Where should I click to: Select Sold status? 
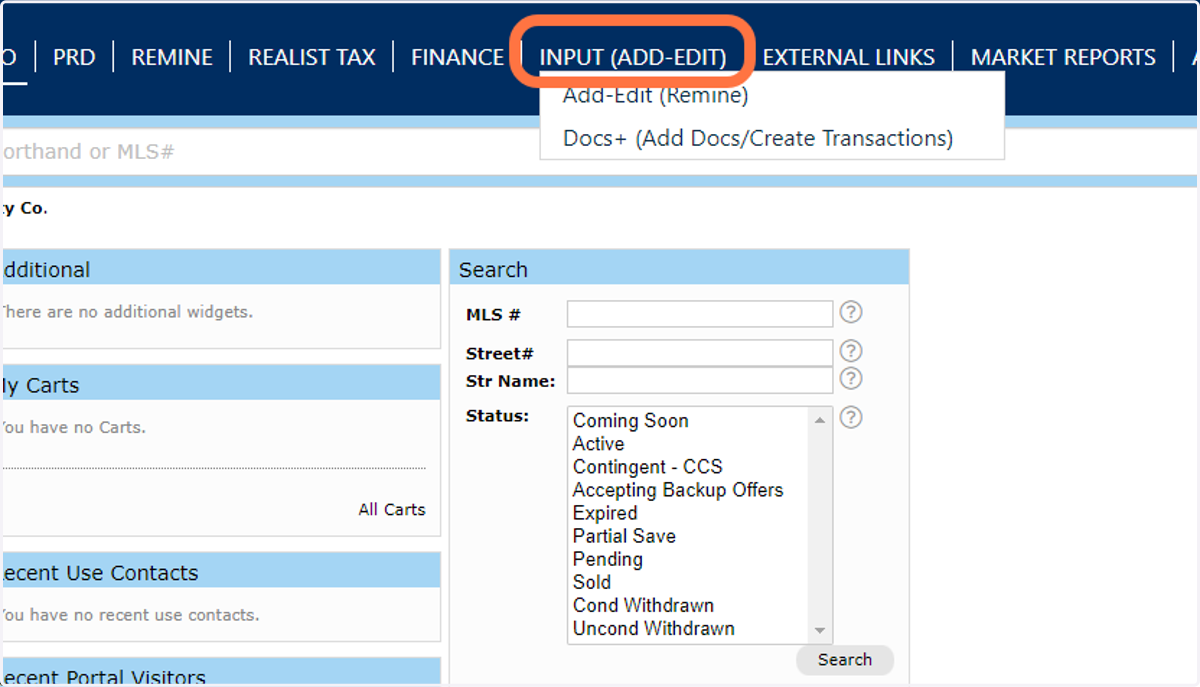coord(592,582)
